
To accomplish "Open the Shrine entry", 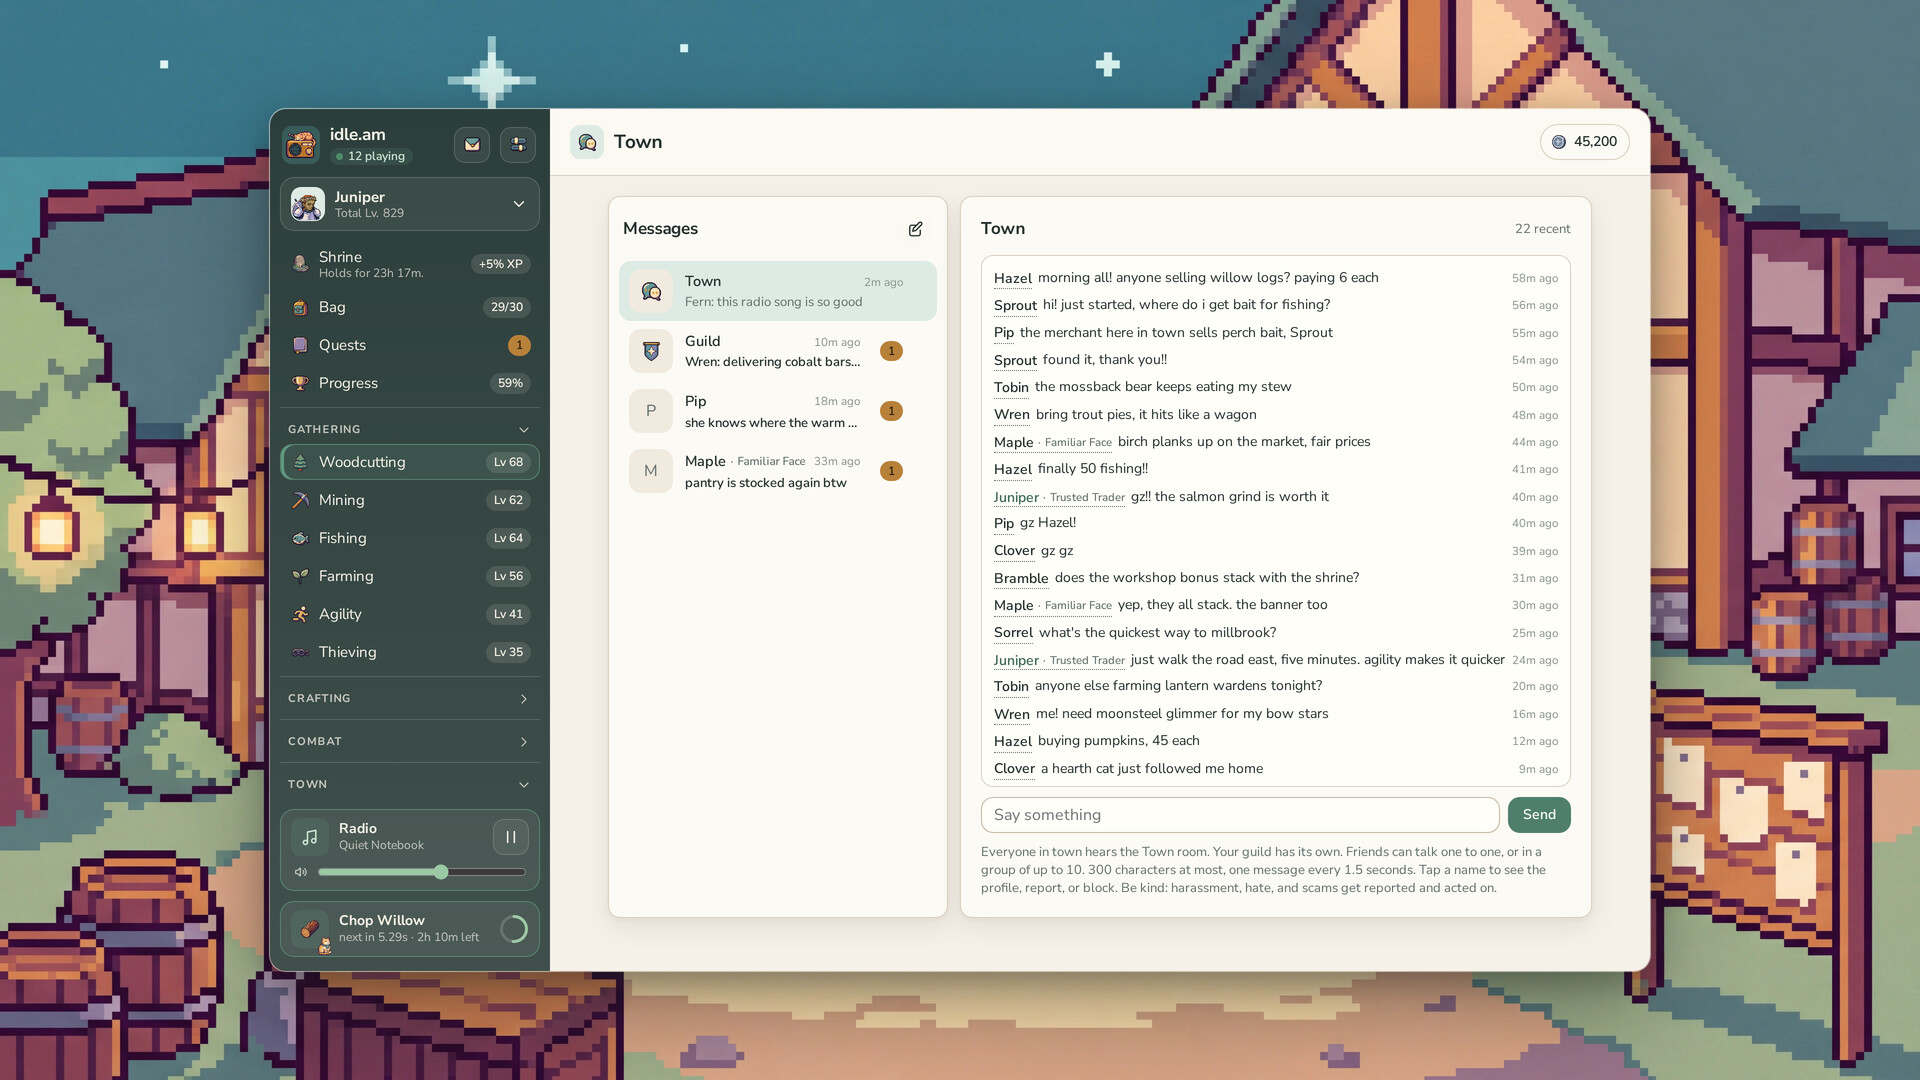I will (x=410, y=264).
